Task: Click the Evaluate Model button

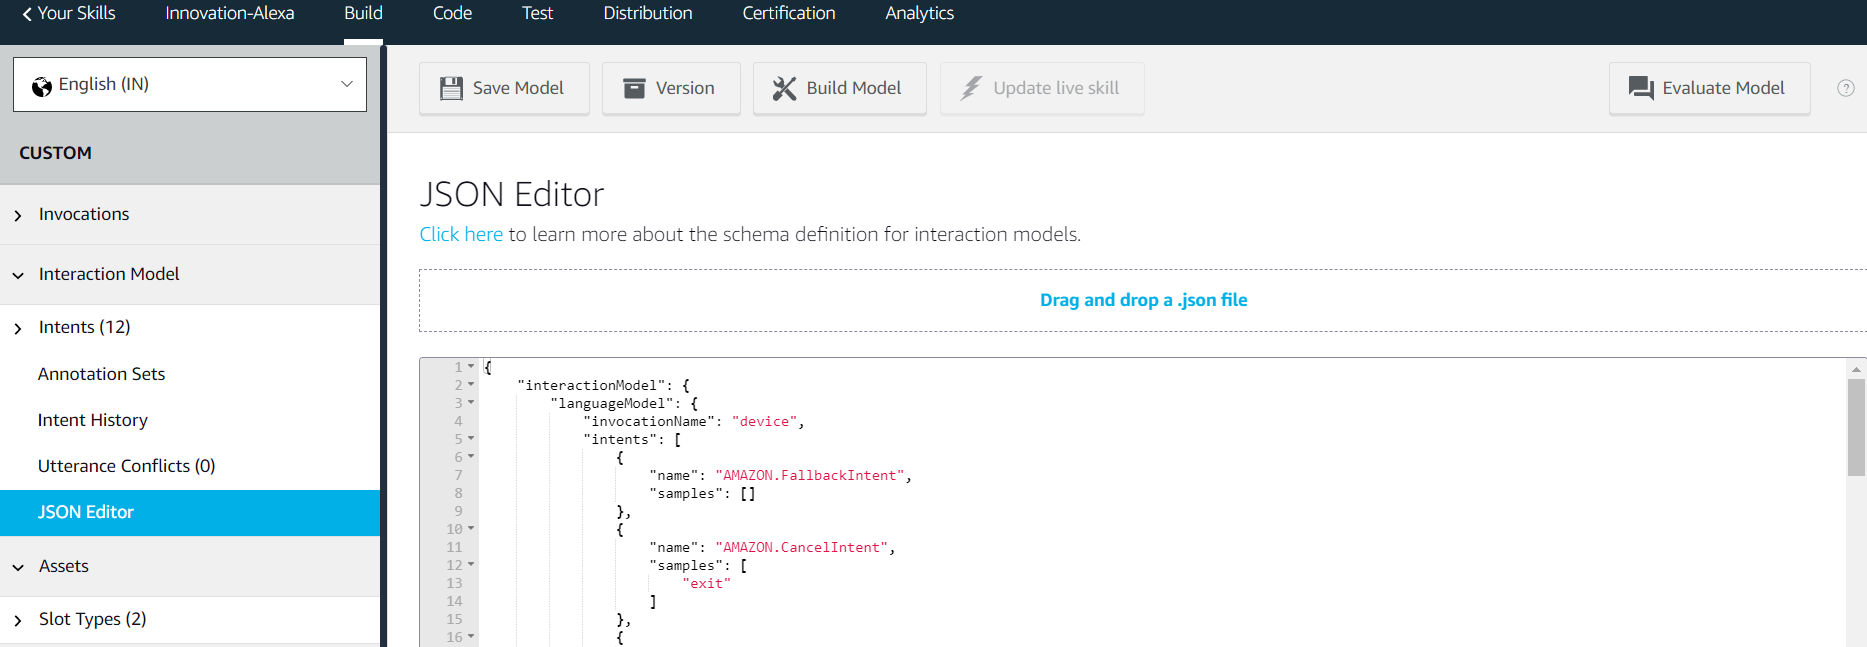Action: 1709,88
